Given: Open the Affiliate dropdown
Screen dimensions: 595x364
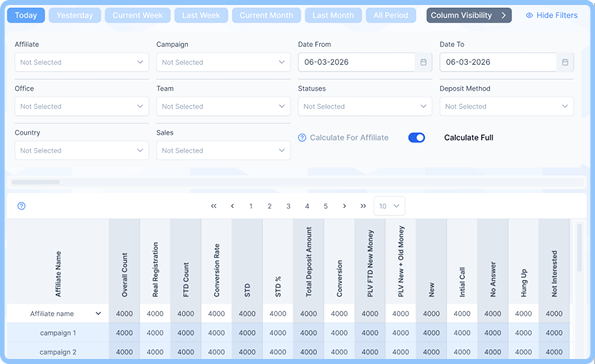Looking at the screenshot, I should (82, 62).
